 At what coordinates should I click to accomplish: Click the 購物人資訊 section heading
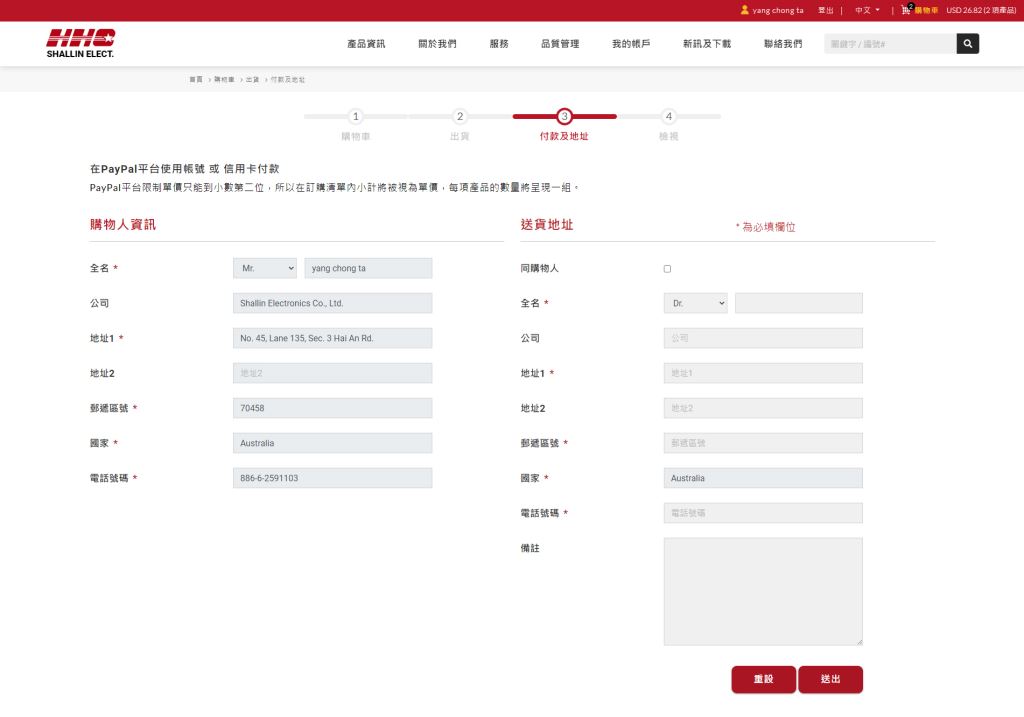tap(123, 225)
